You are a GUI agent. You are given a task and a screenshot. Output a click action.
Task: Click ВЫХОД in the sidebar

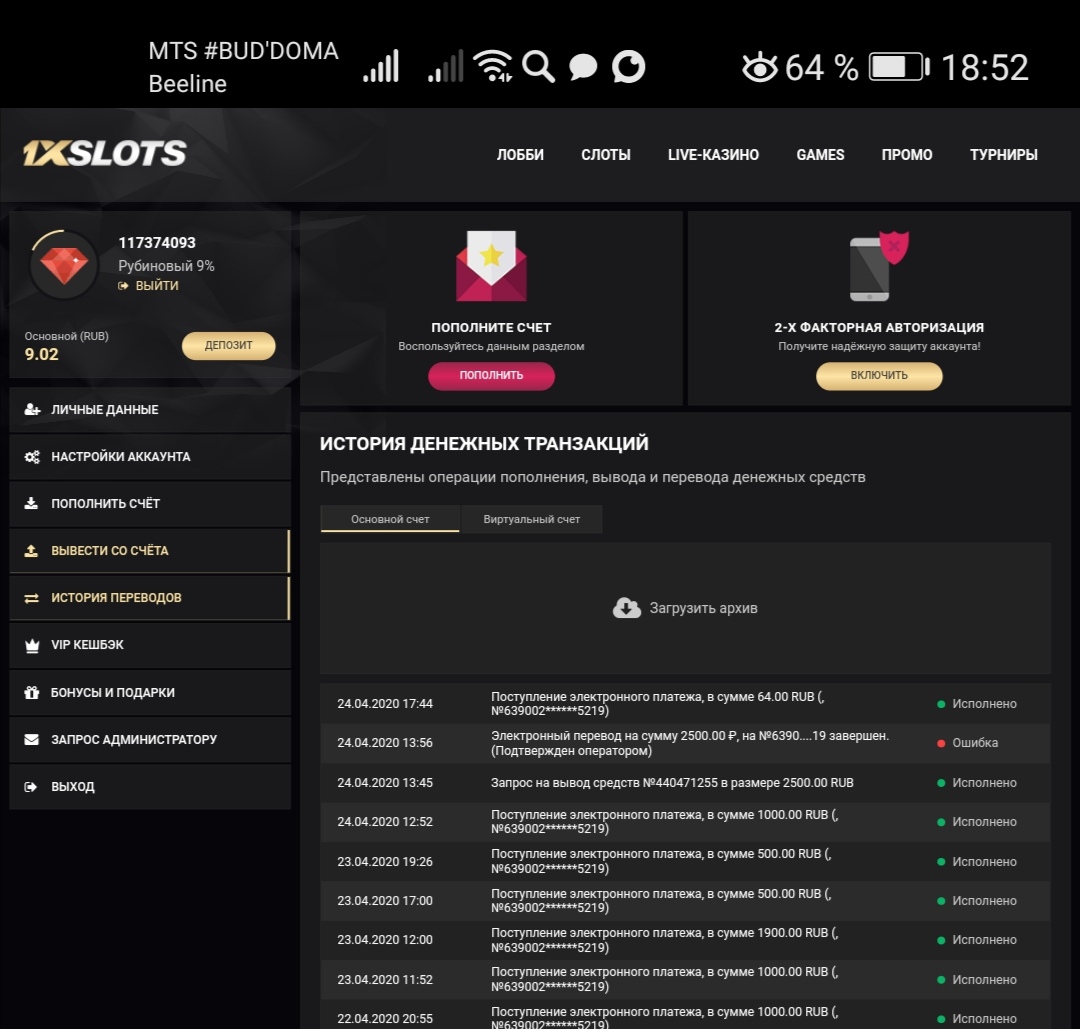pos(150,787)
